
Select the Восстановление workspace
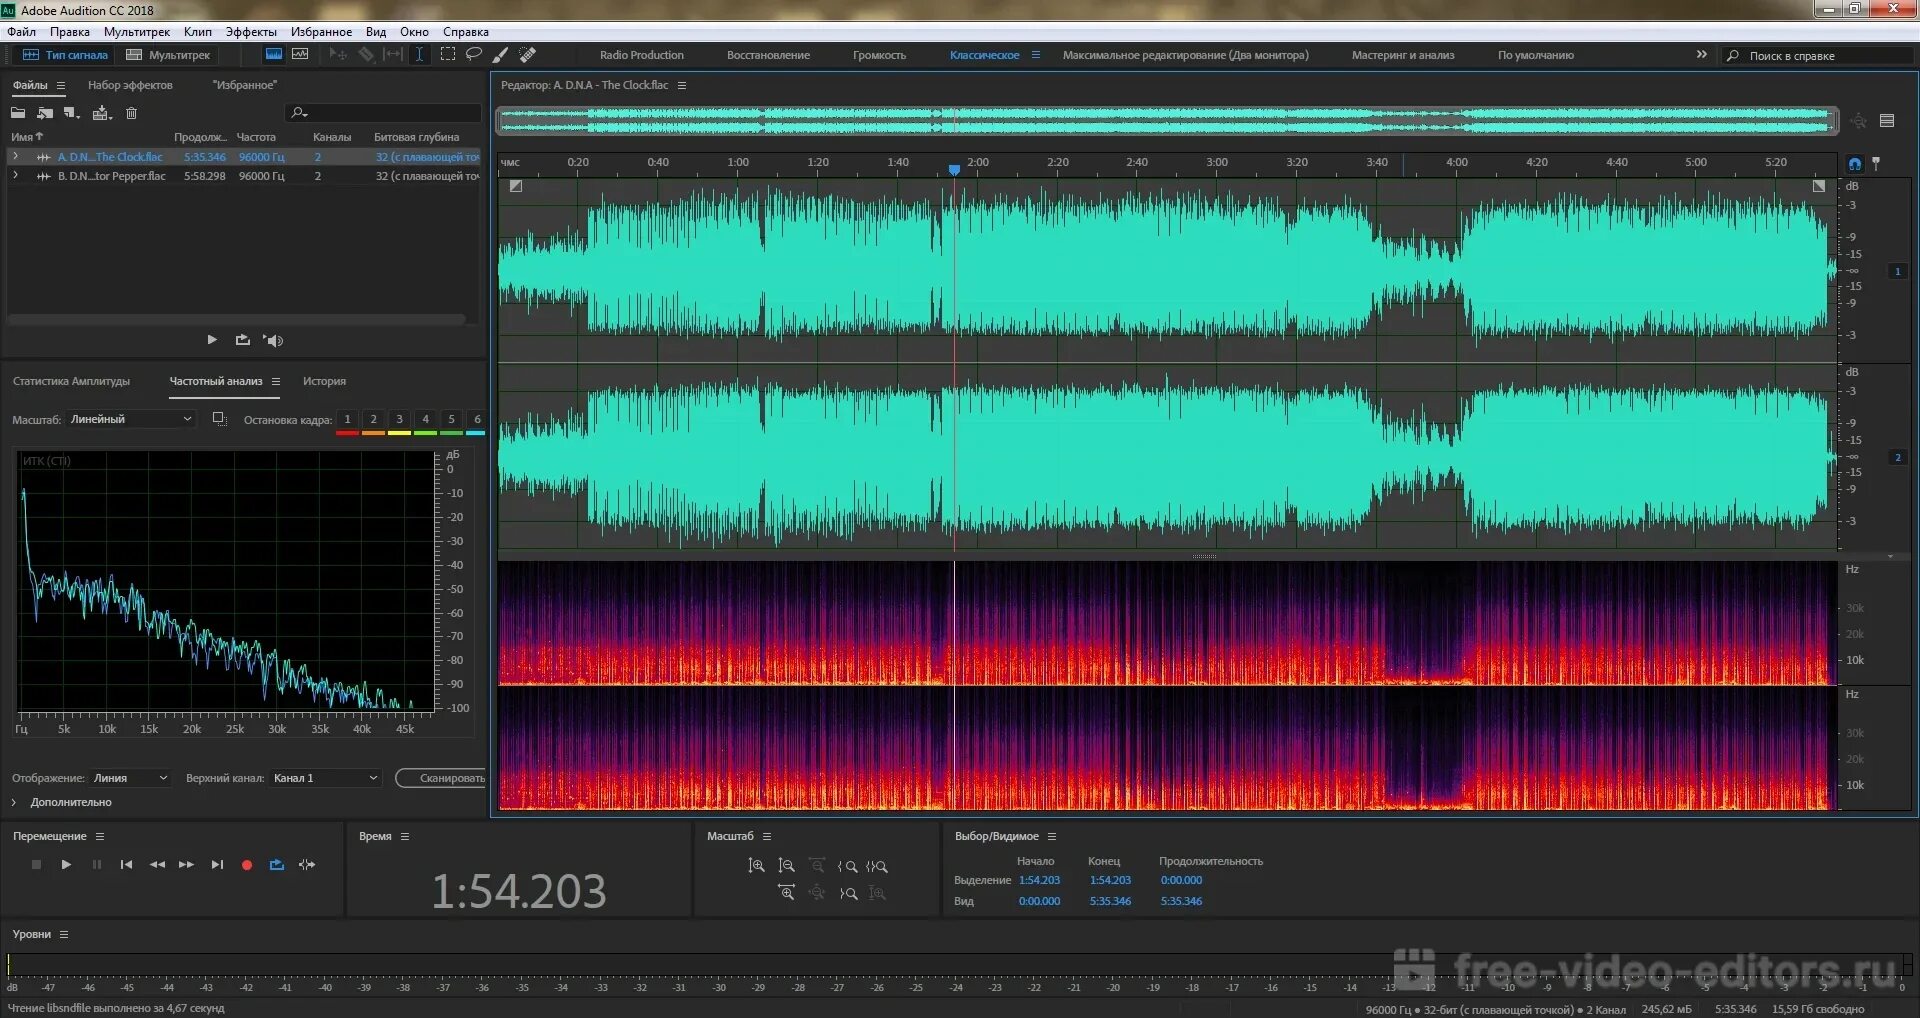pyautogui.click(x=768, y=55)
